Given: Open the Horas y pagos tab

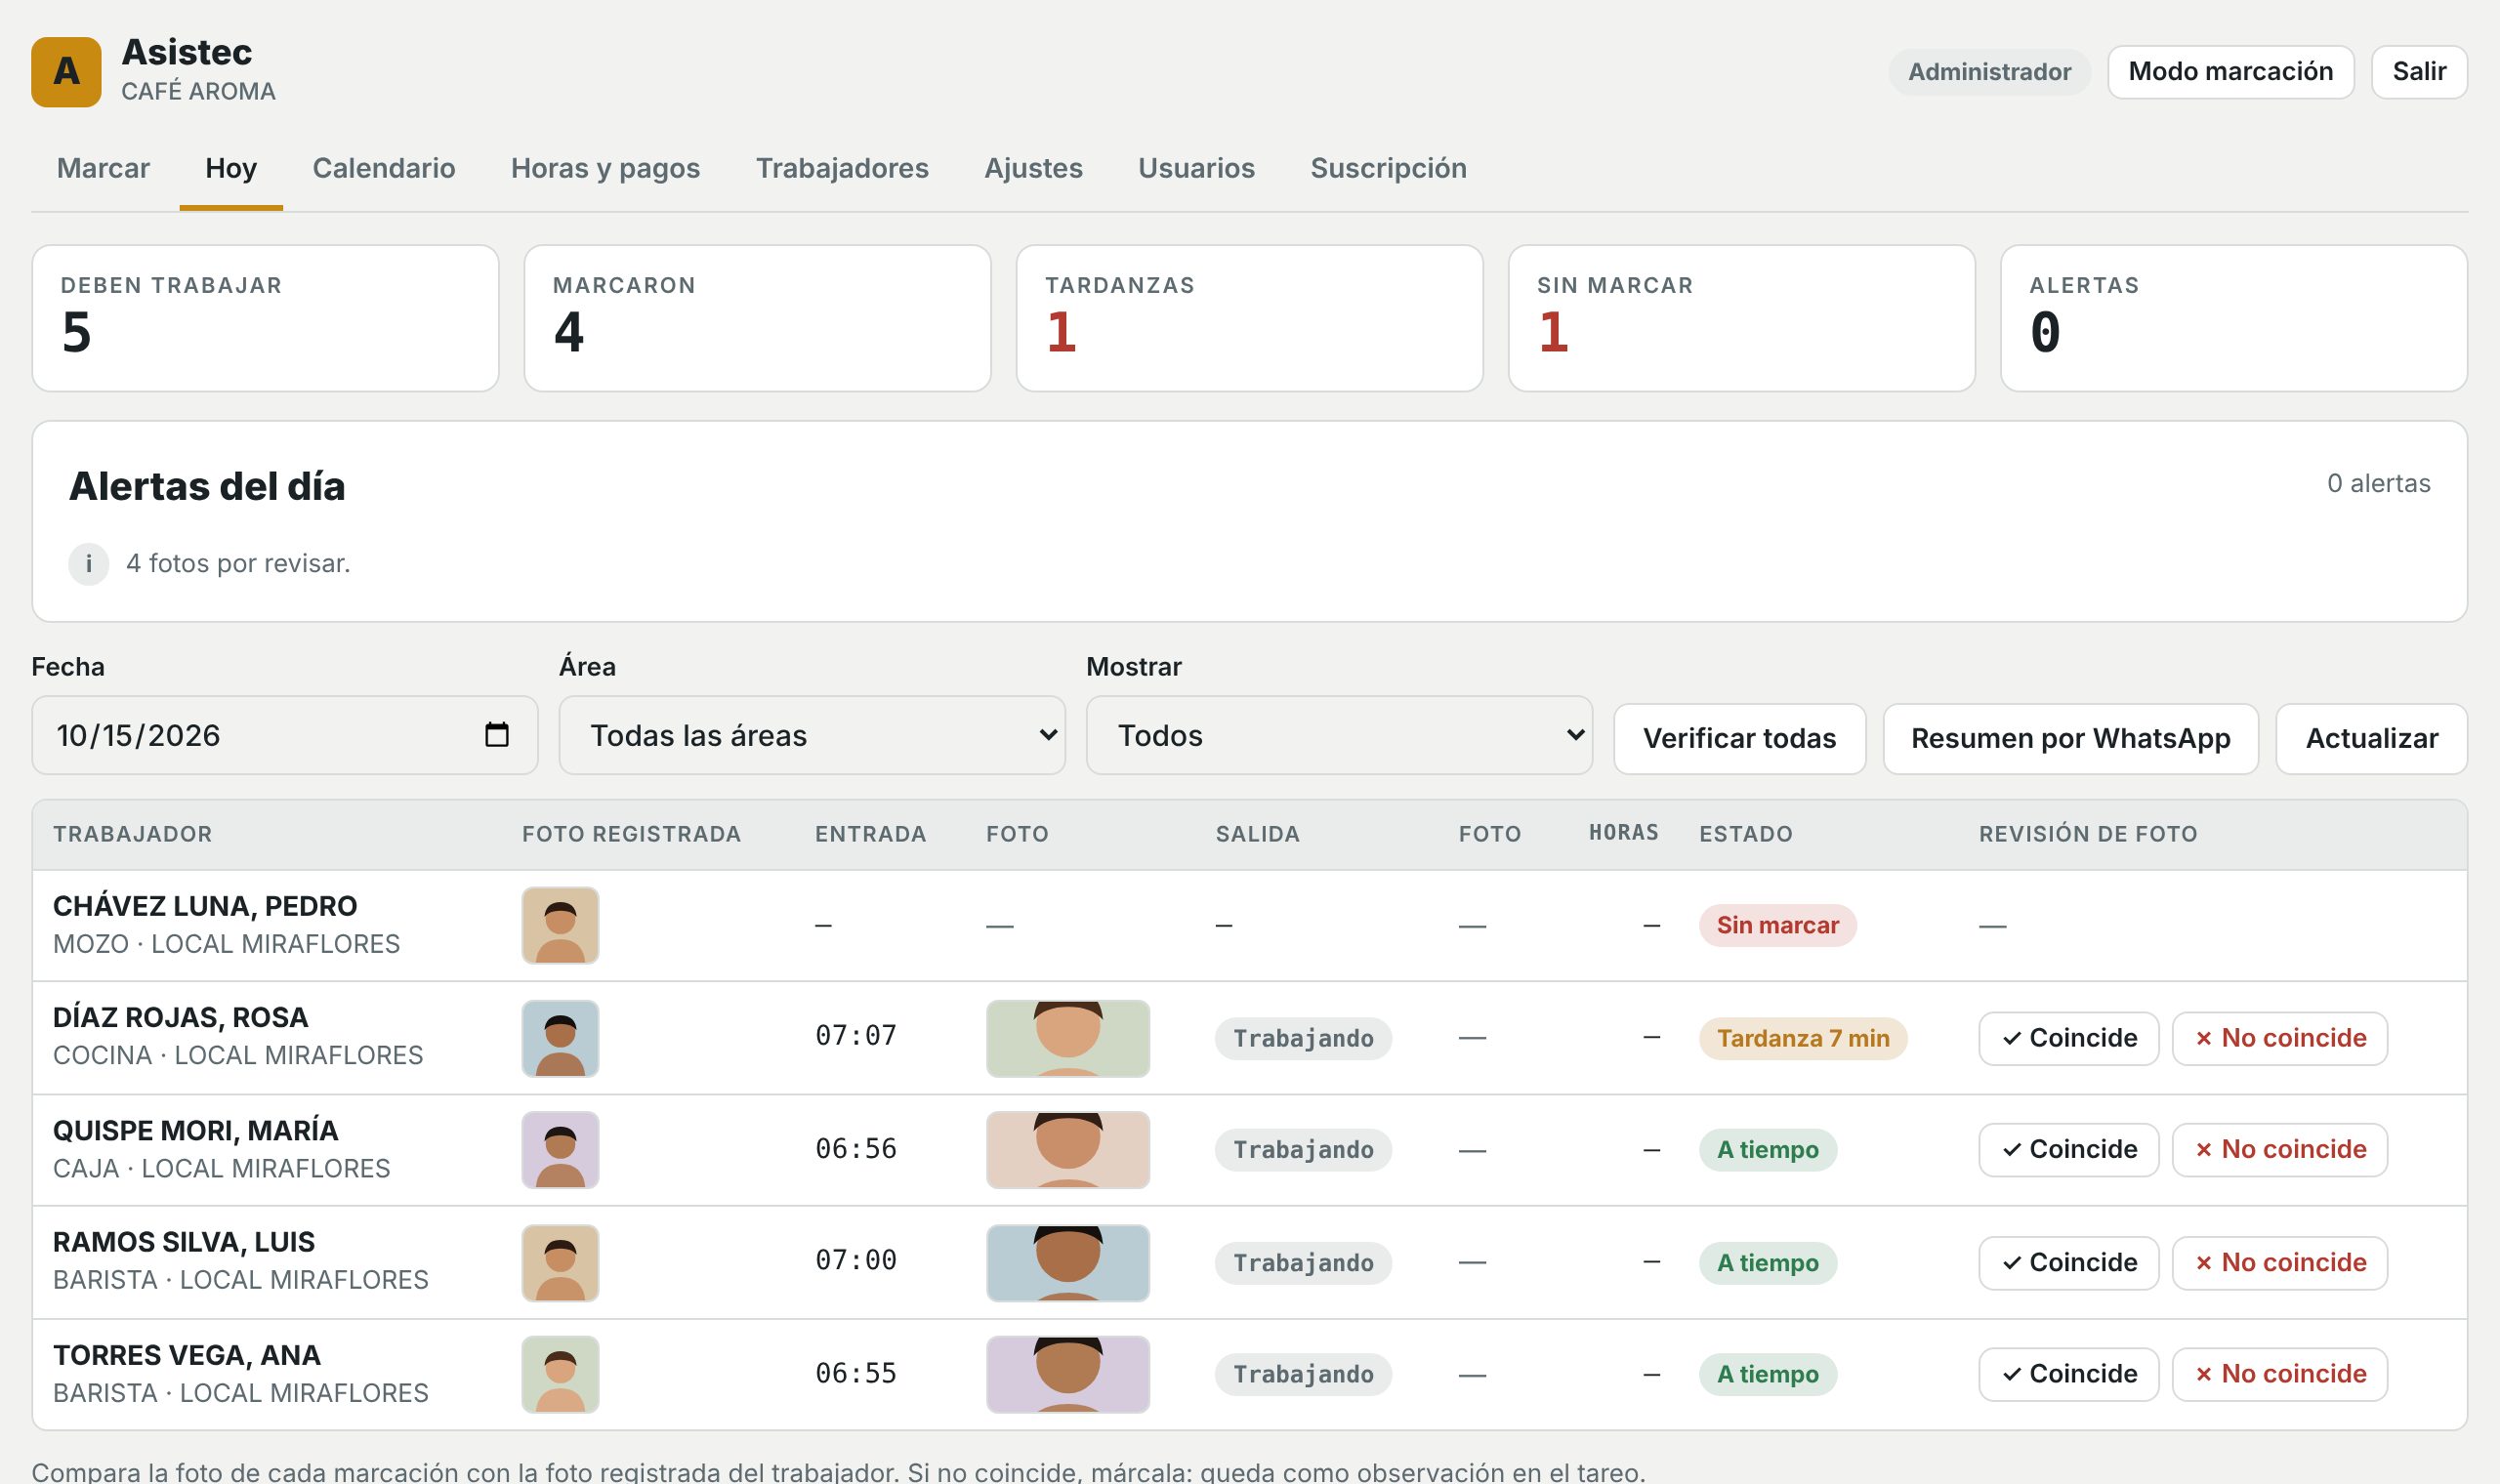Looking at the screenshot, I should [x=605, y=168].
